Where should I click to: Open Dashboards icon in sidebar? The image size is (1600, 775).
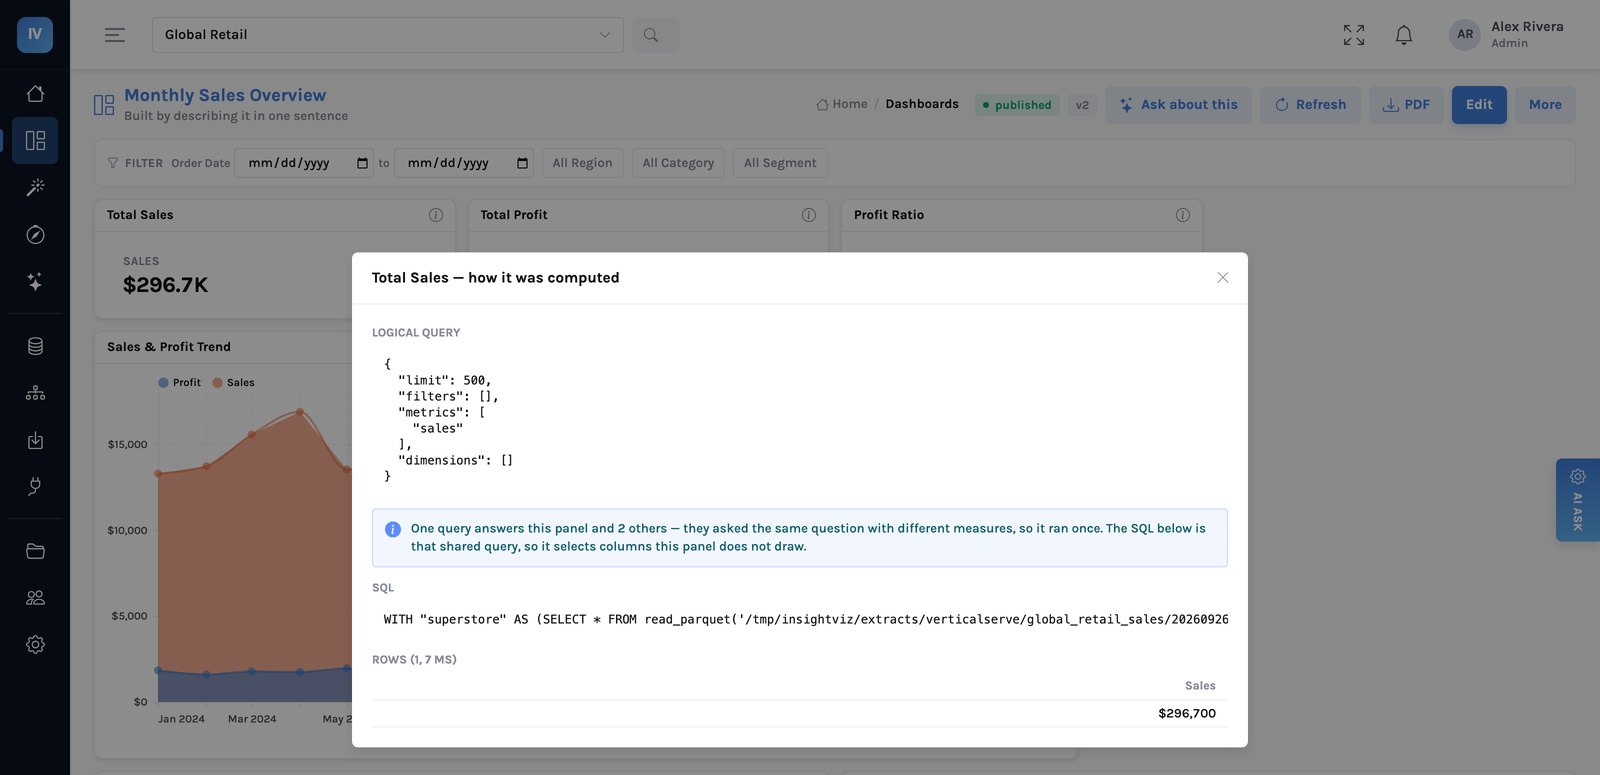35,140
